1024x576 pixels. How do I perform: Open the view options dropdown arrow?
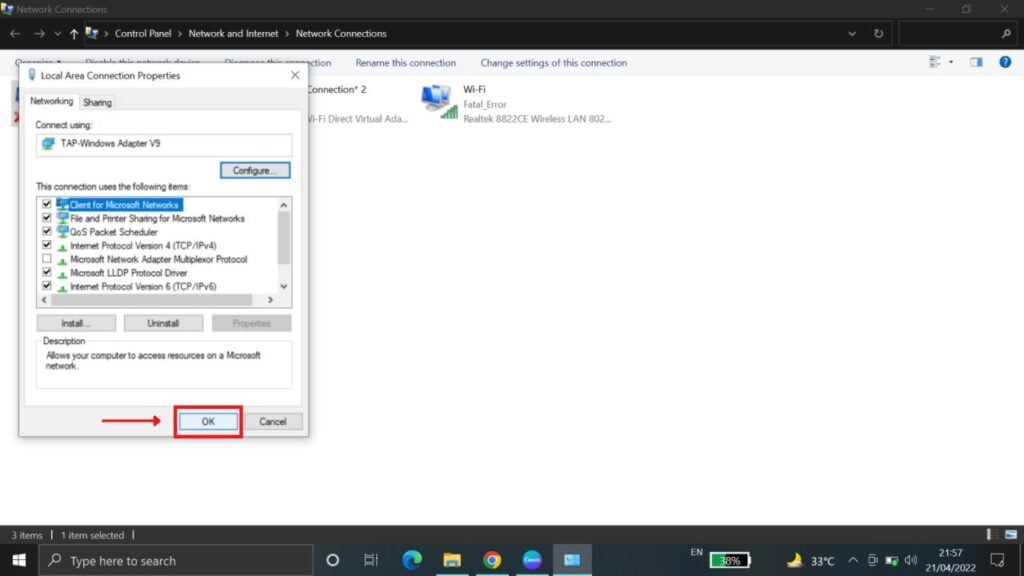(951, 62)
